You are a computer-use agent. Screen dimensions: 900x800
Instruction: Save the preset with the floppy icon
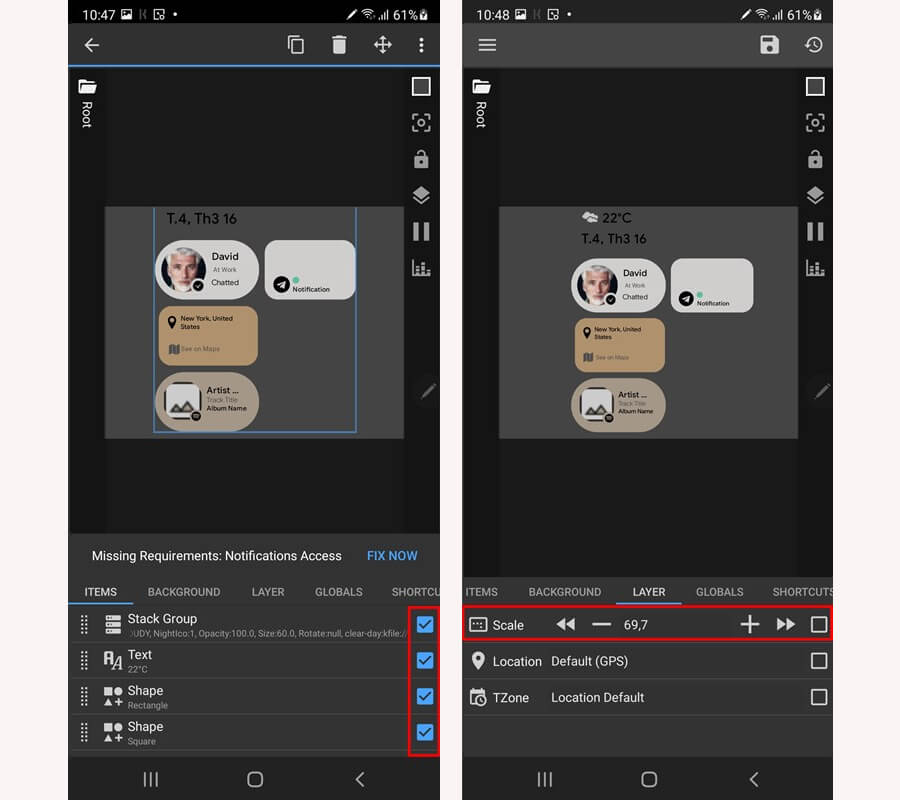point(769,45)
